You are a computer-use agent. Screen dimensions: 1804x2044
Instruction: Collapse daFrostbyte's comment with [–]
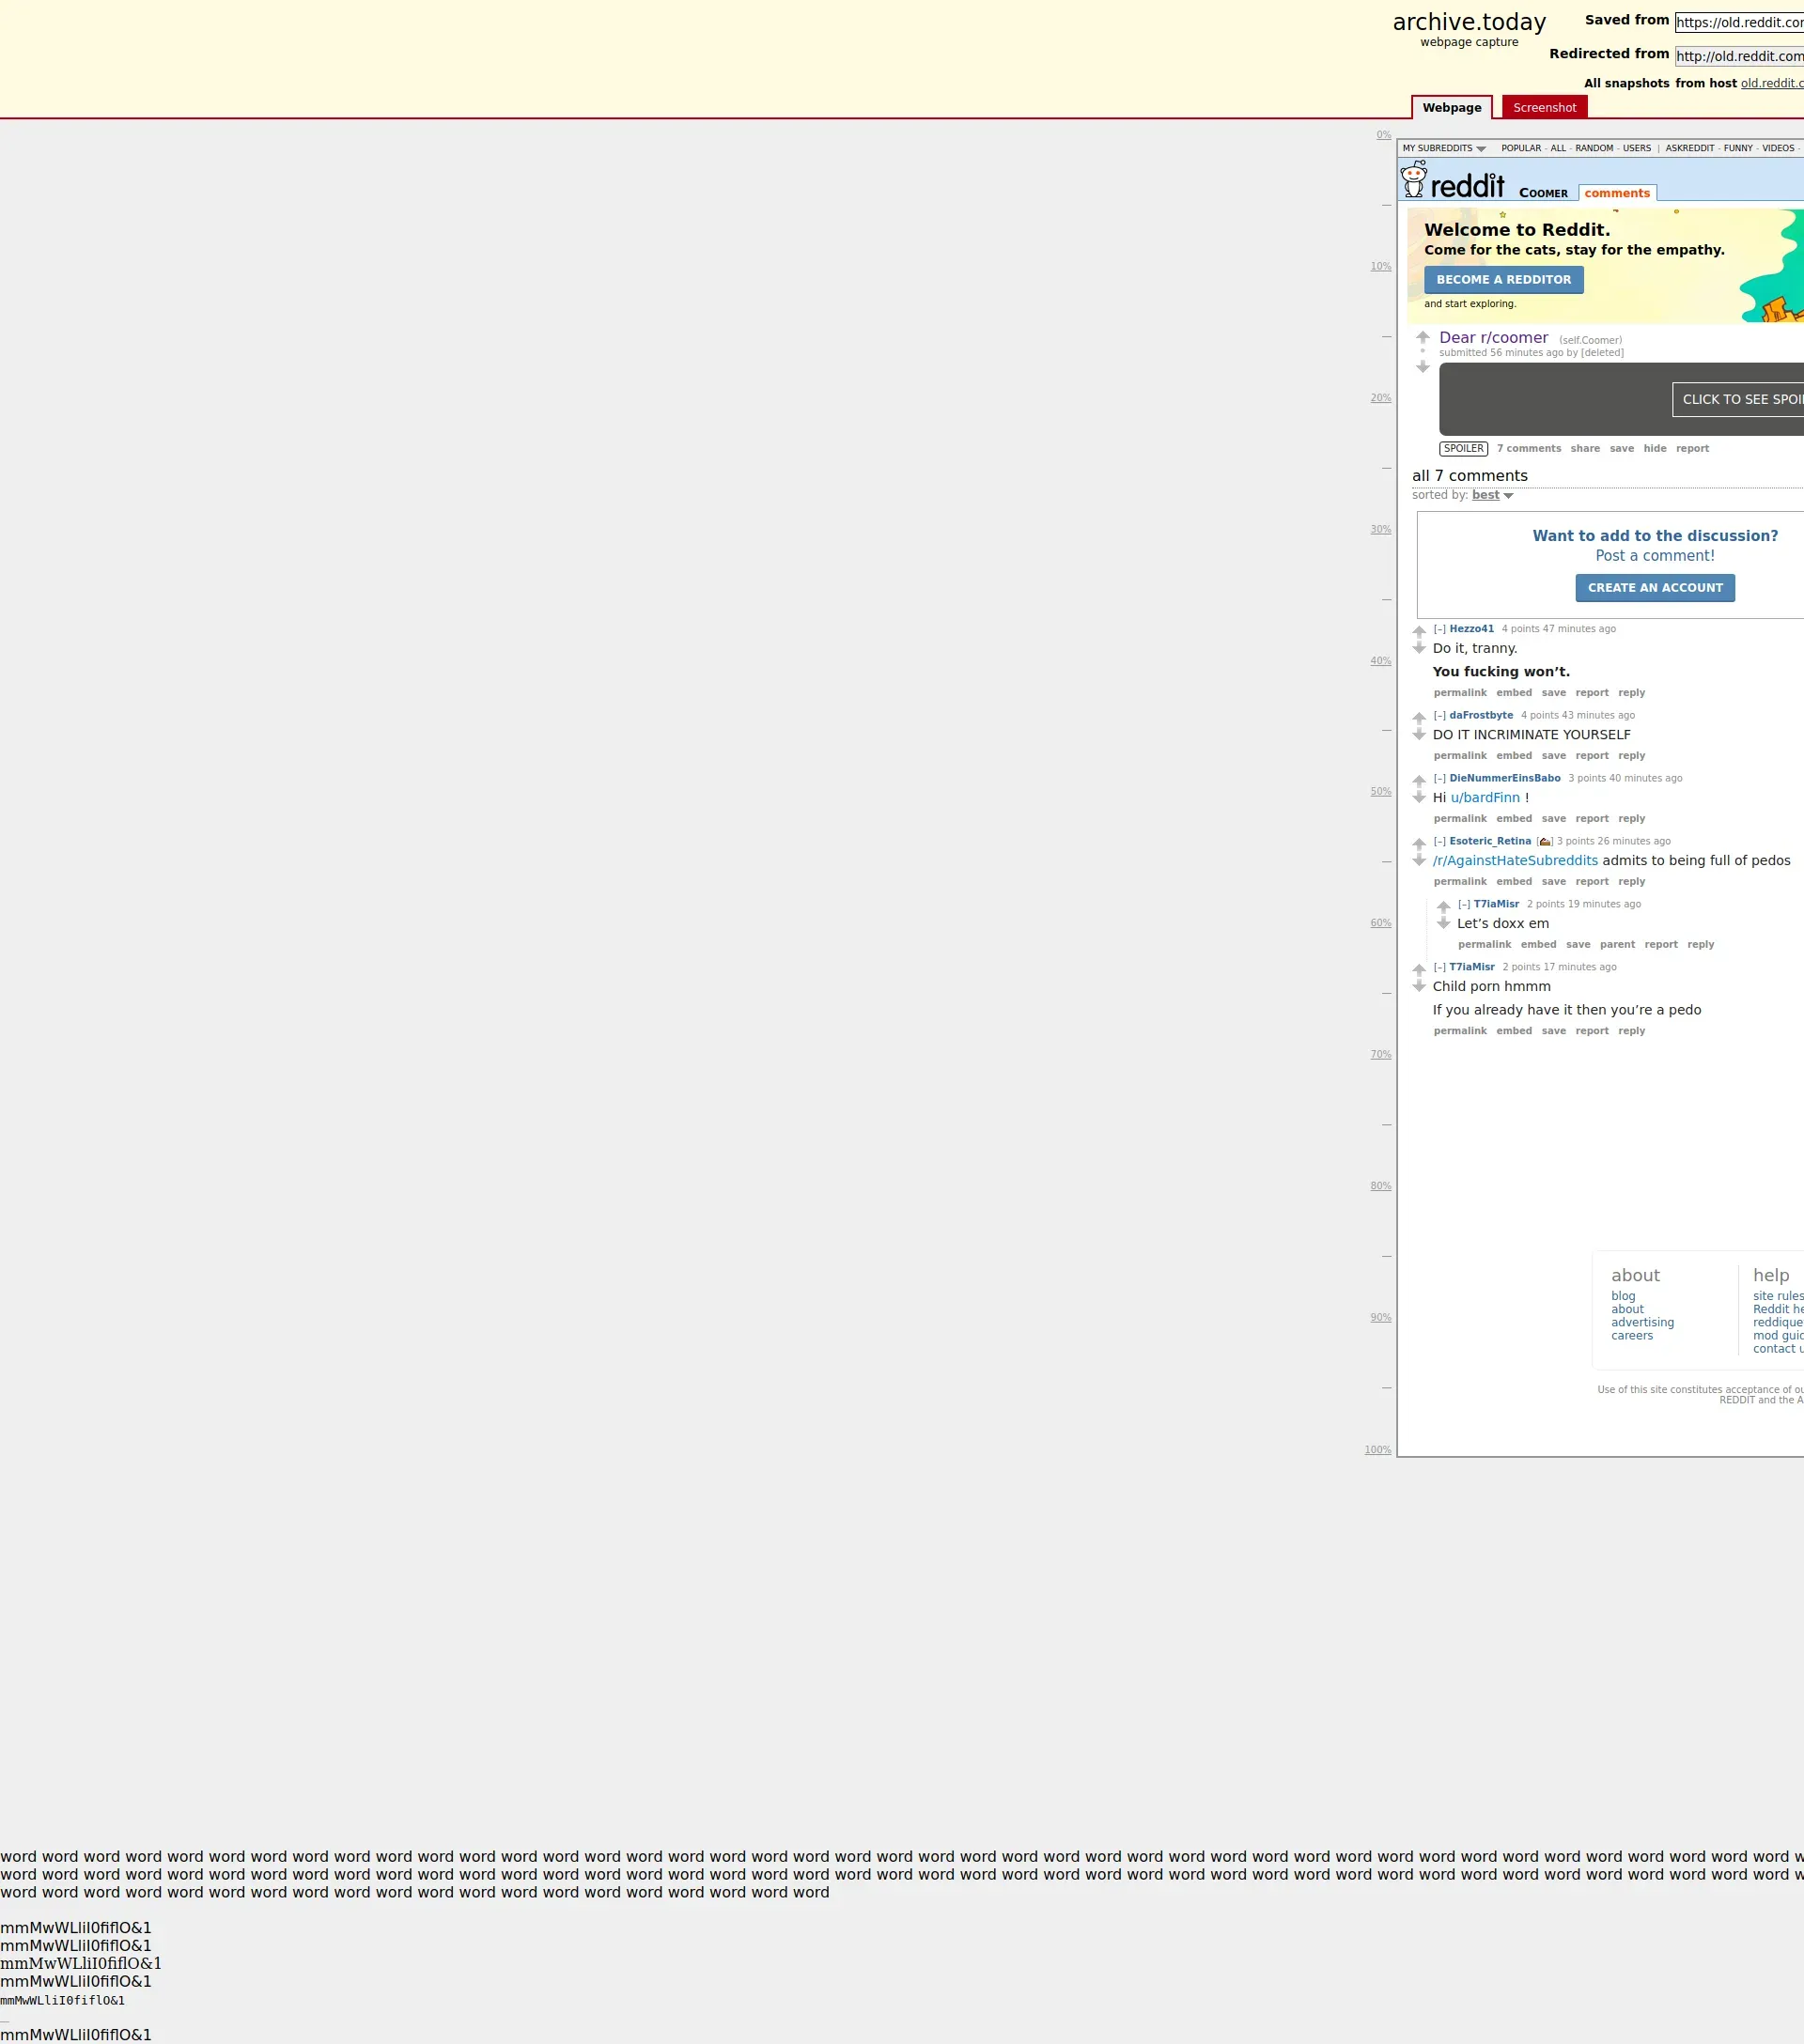pyautogui.click(x=1439, y=715)
